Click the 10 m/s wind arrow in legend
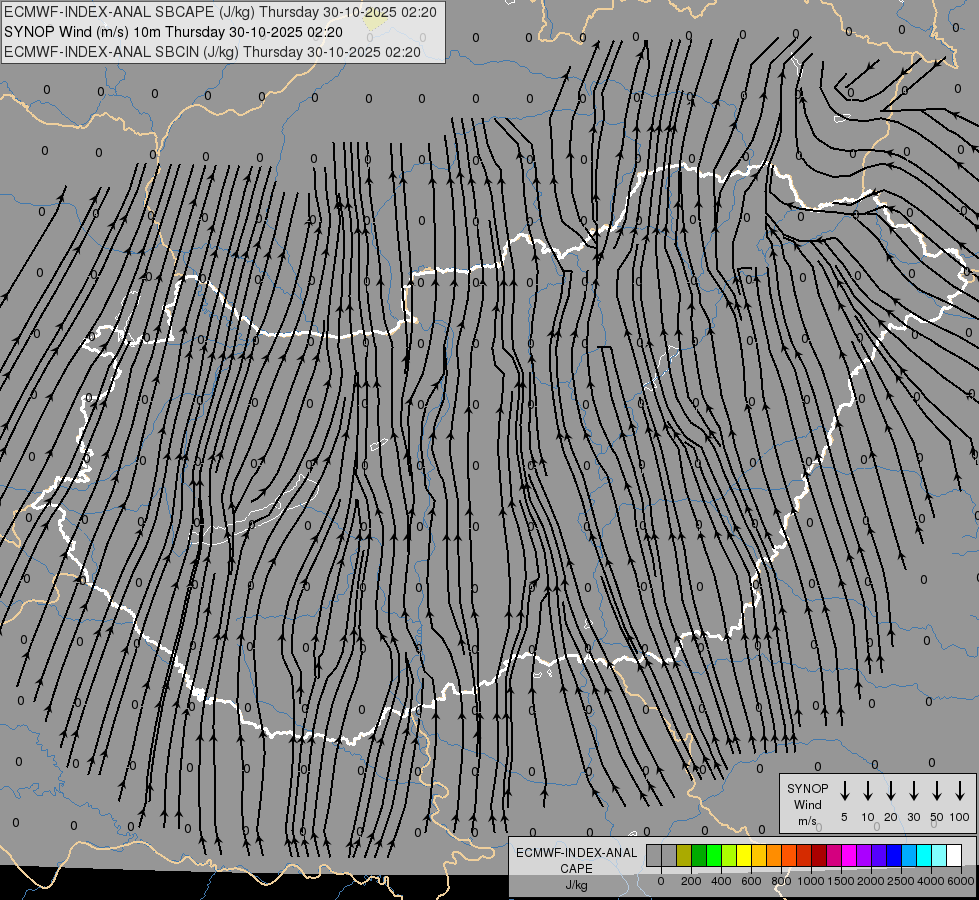 pos(867,791)
